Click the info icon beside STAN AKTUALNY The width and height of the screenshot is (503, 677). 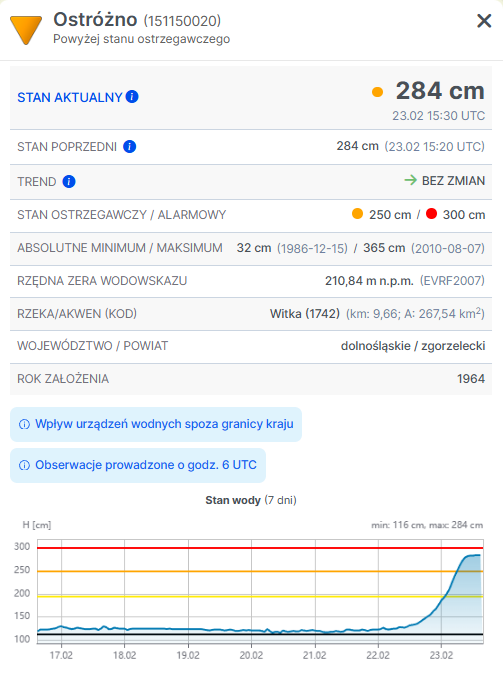coord(132,97)
